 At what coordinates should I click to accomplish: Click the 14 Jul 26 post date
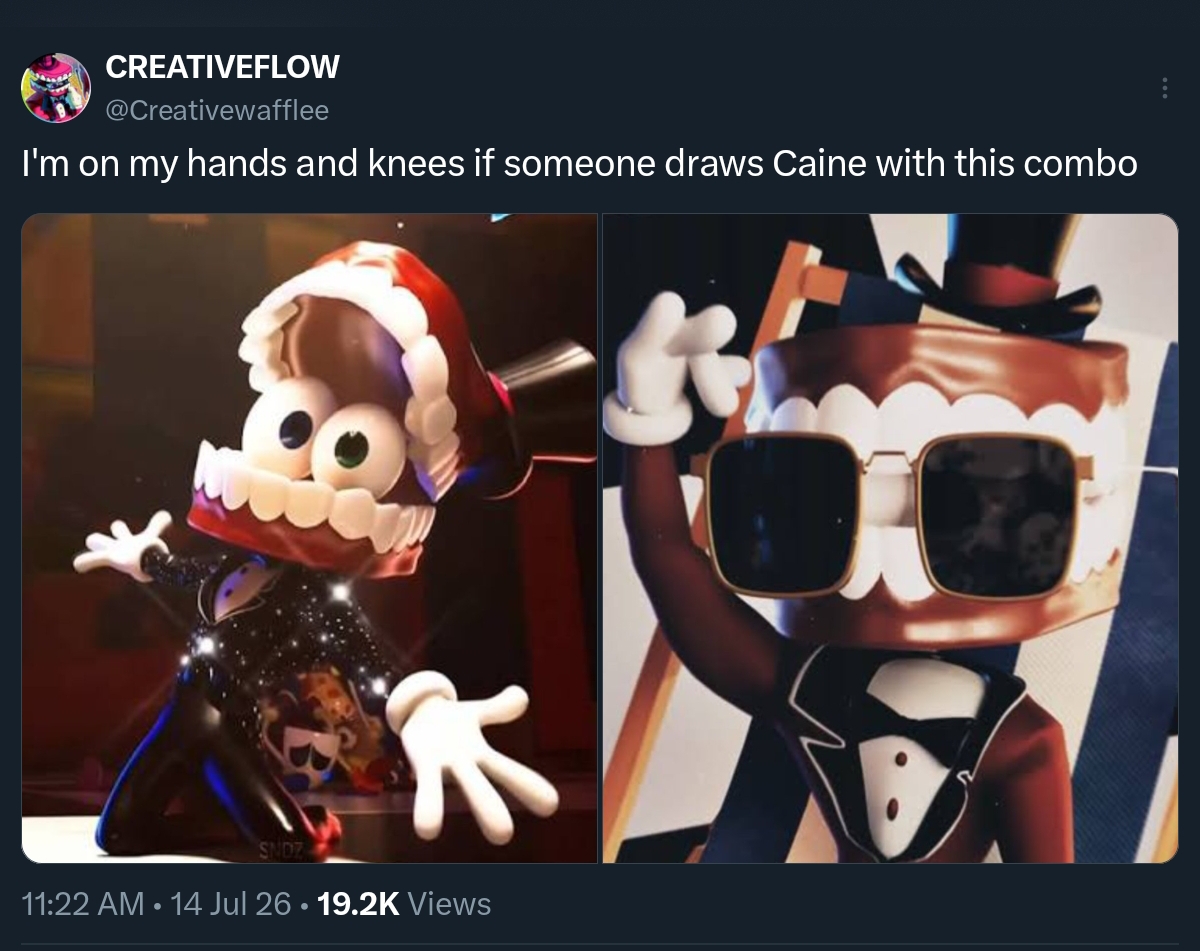[x=231, y=904]
